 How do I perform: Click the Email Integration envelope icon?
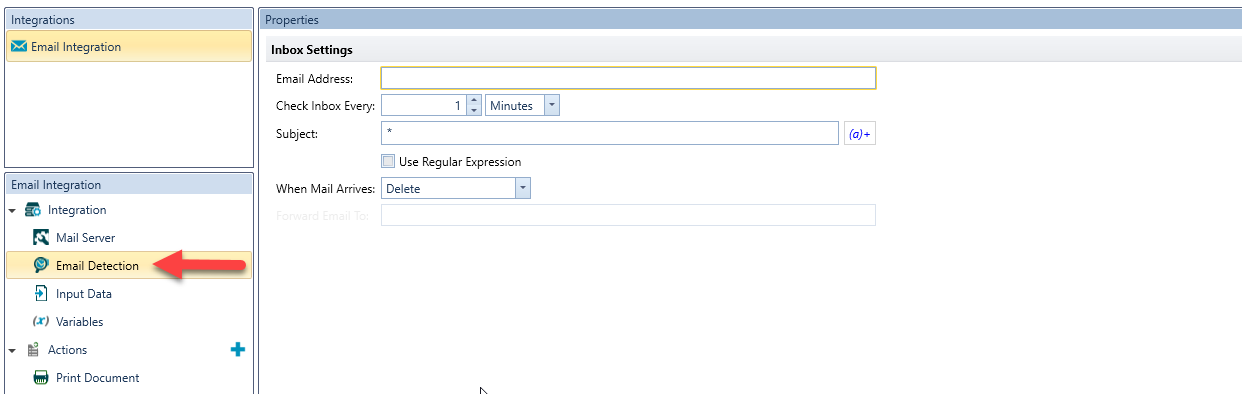coord(18,47)
